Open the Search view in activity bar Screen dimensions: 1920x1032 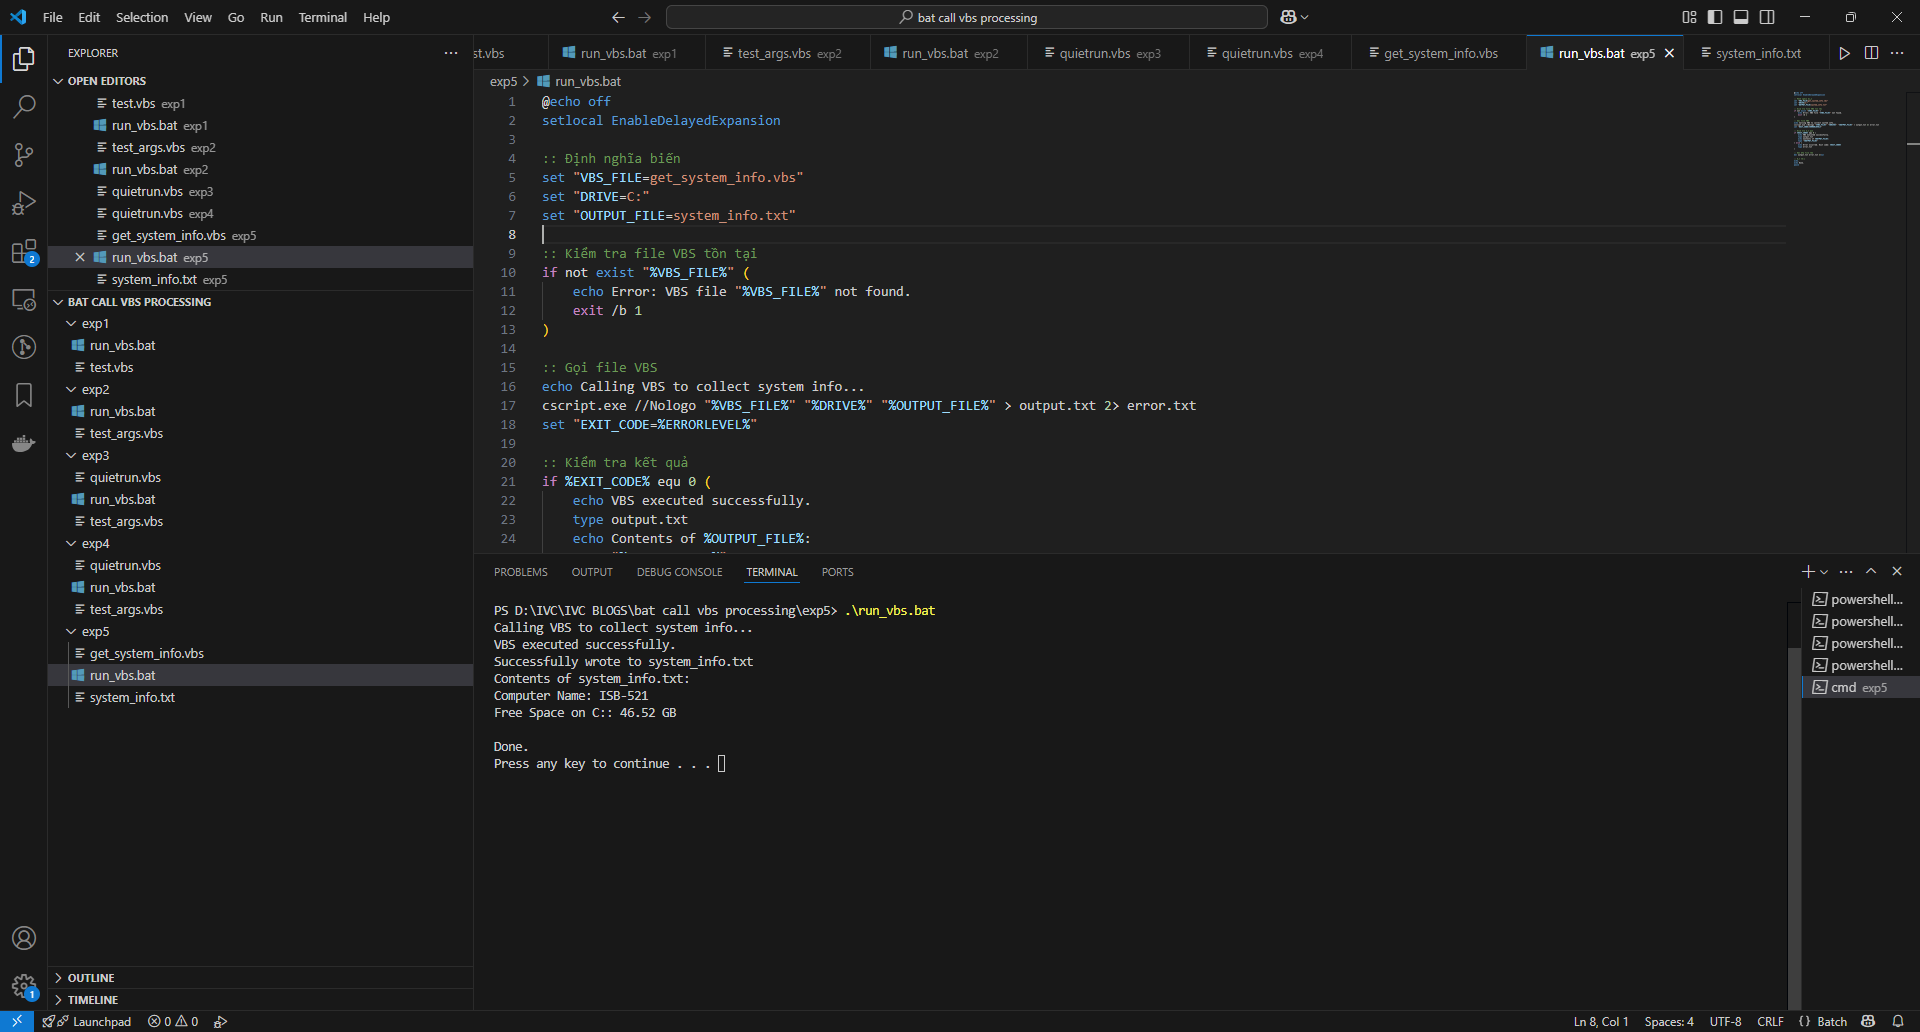[24, 107]
